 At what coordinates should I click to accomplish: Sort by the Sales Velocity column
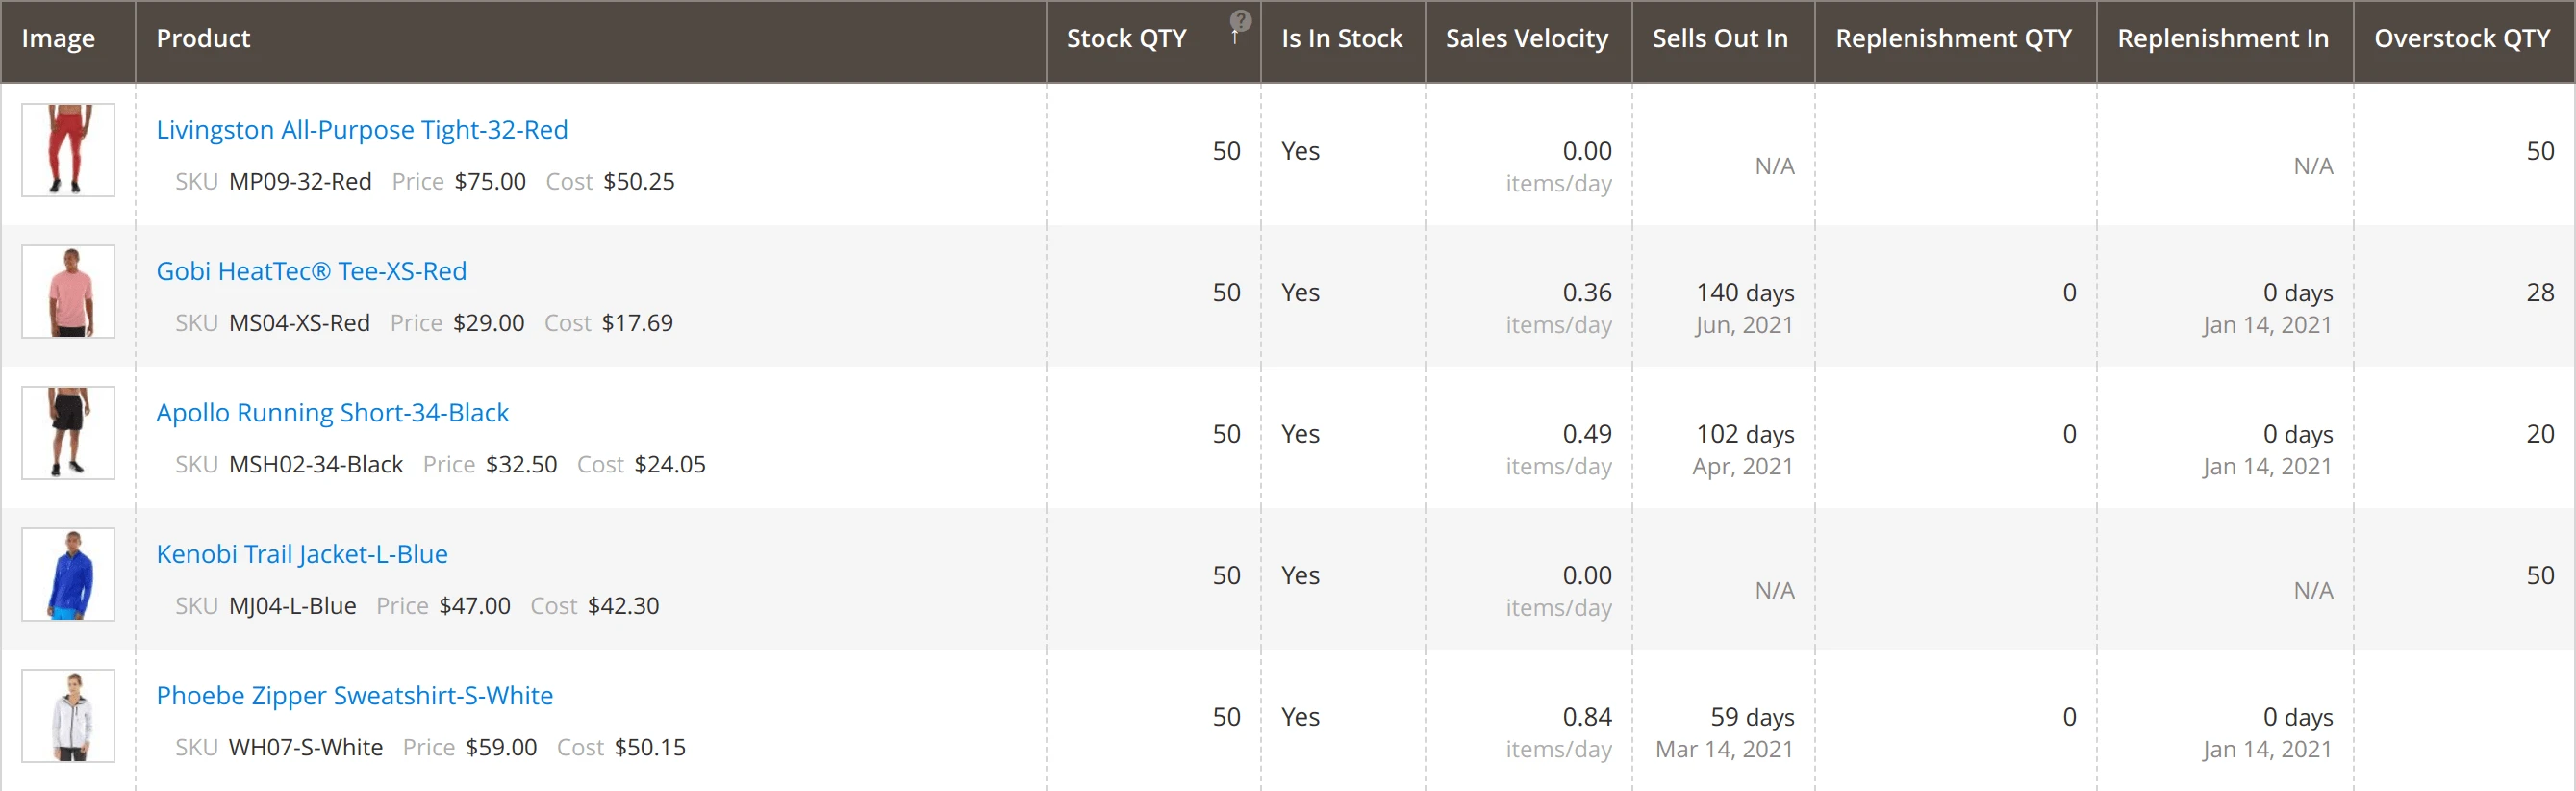[x=1526, y=39]
